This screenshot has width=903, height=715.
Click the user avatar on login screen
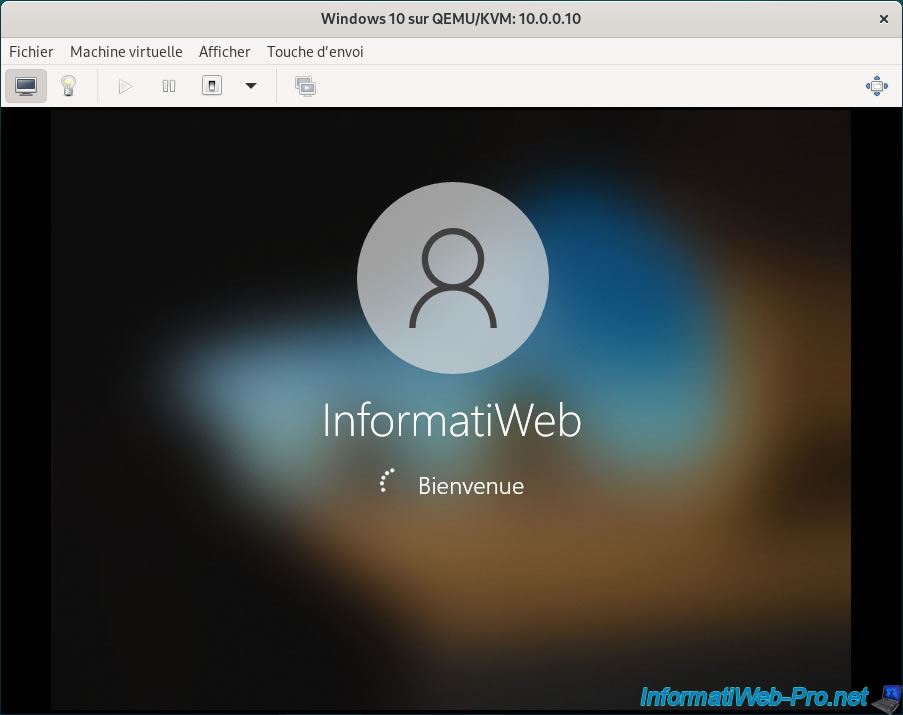pos(453,278)
